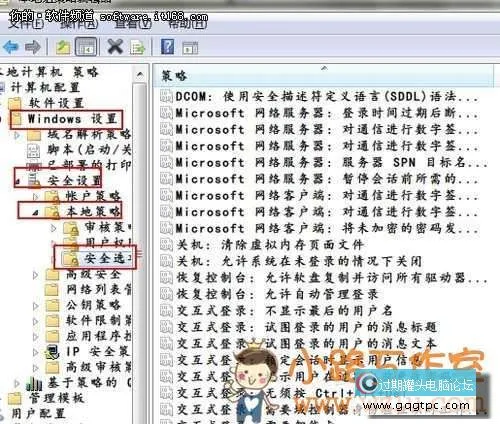The image size is (500, 424).
Task: Collapse the 安全设置 tree node
Action: [18, 182]
